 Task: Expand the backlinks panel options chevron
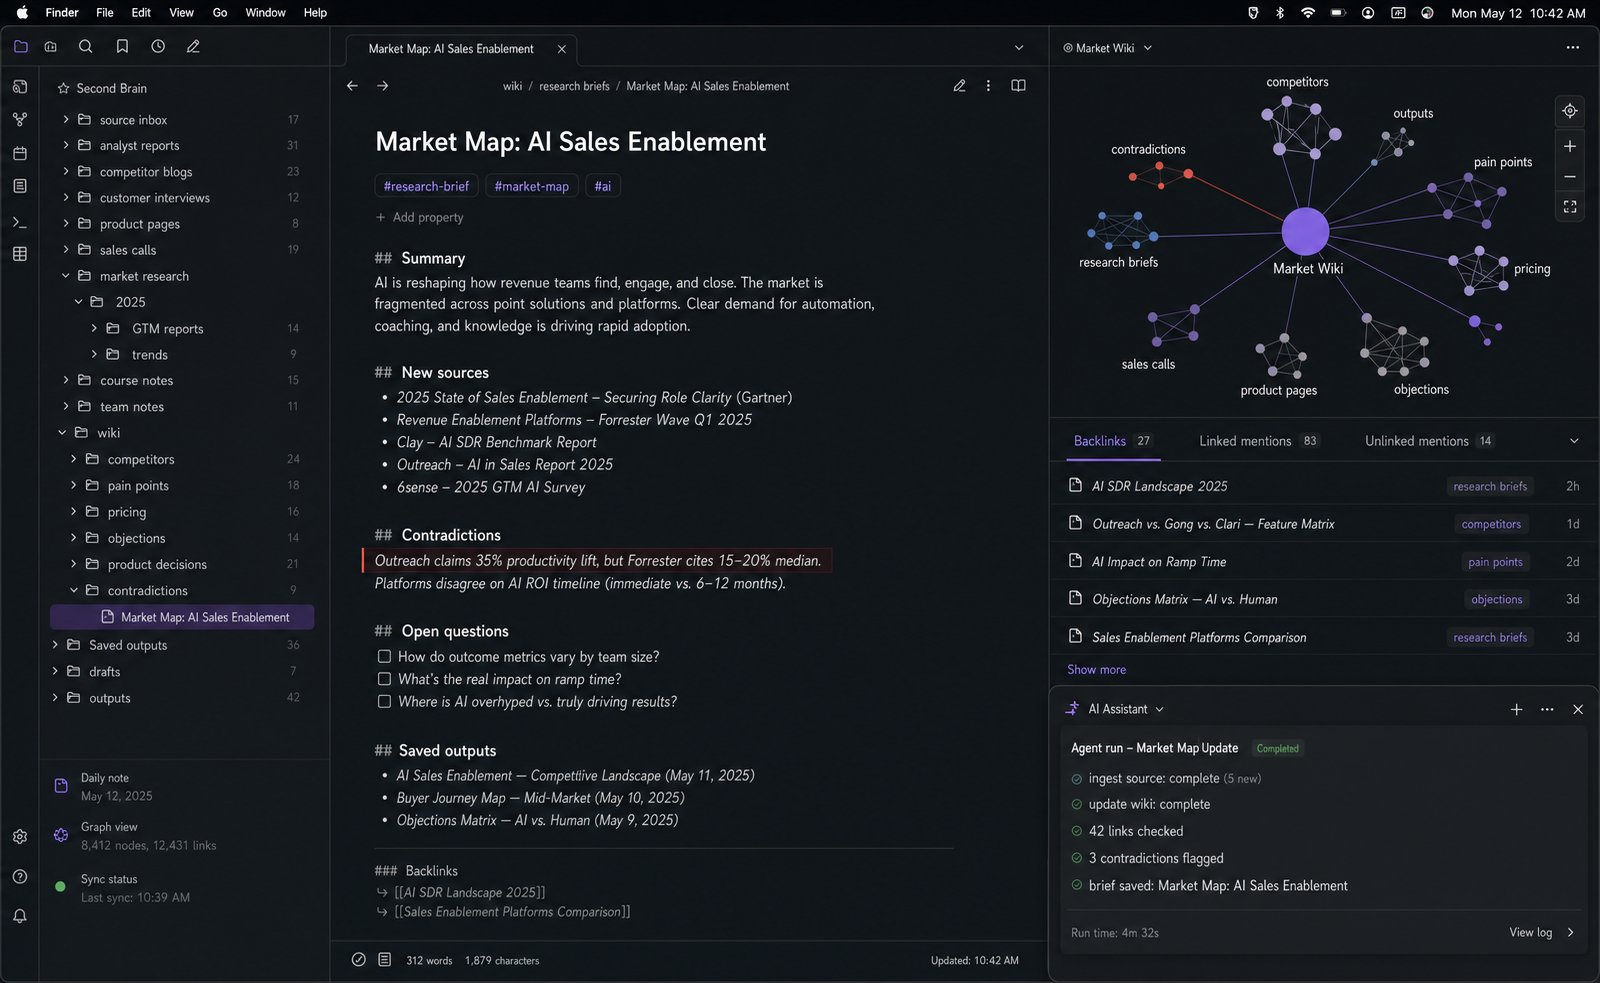1574,441
